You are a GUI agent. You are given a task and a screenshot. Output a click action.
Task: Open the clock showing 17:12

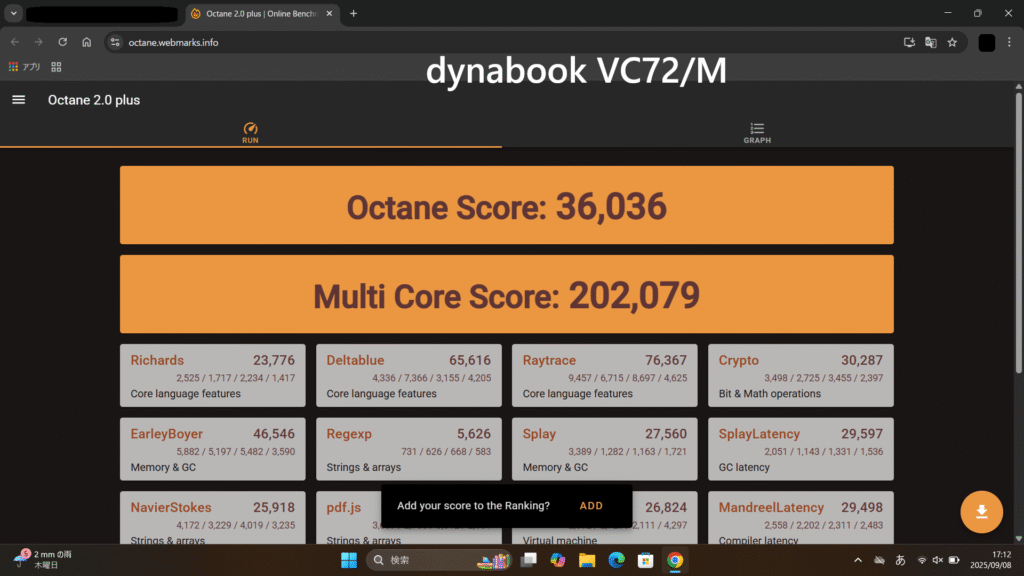coord(990,560)
